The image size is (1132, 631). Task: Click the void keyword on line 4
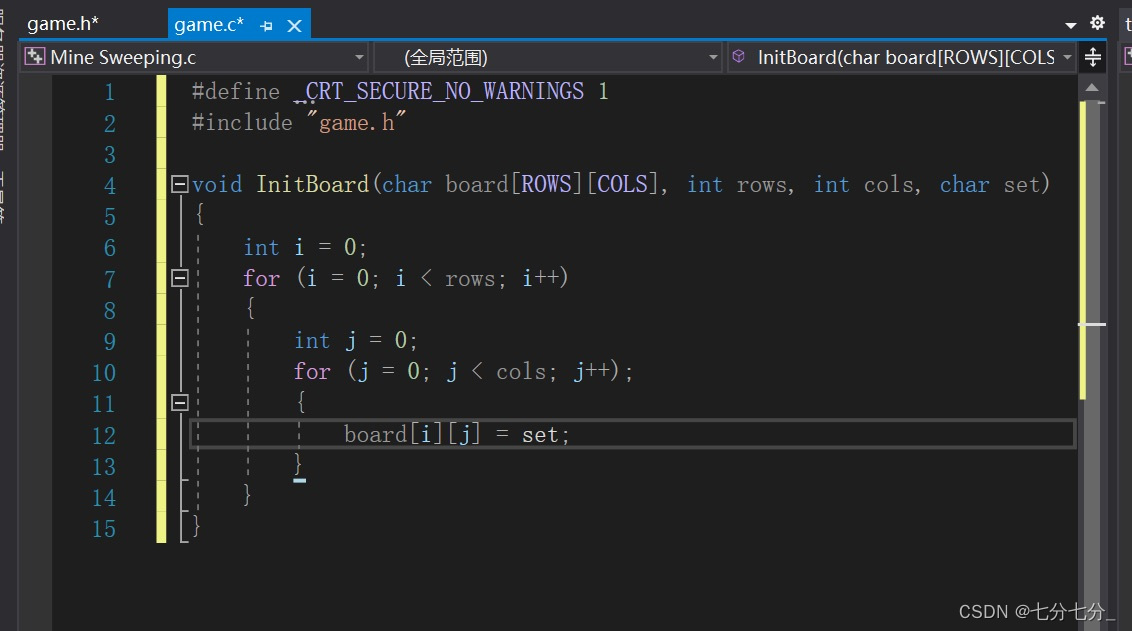click(x=217, y=184)
